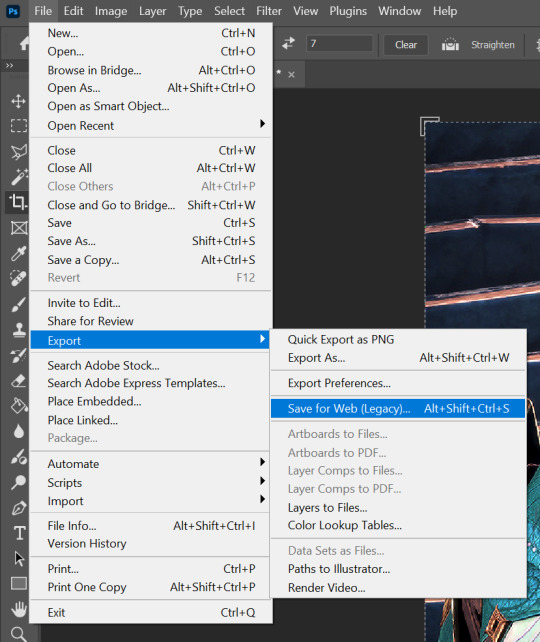Select the Move tool
The height and width of the screenshot is (642, 540).
coord(18,101)
